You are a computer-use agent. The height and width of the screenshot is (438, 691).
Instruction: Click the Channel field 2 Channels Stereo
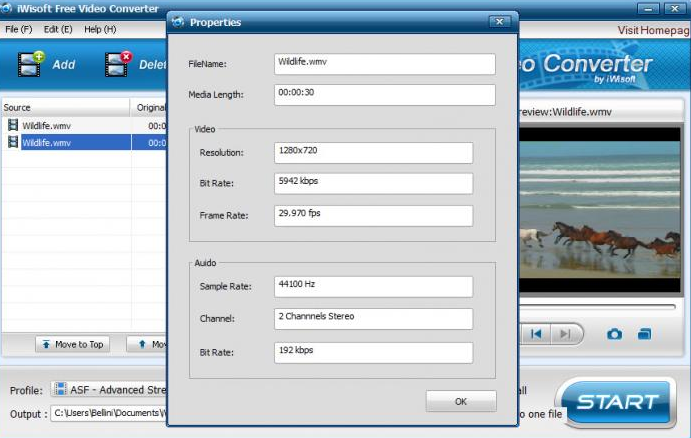click(x=374, y=319)
